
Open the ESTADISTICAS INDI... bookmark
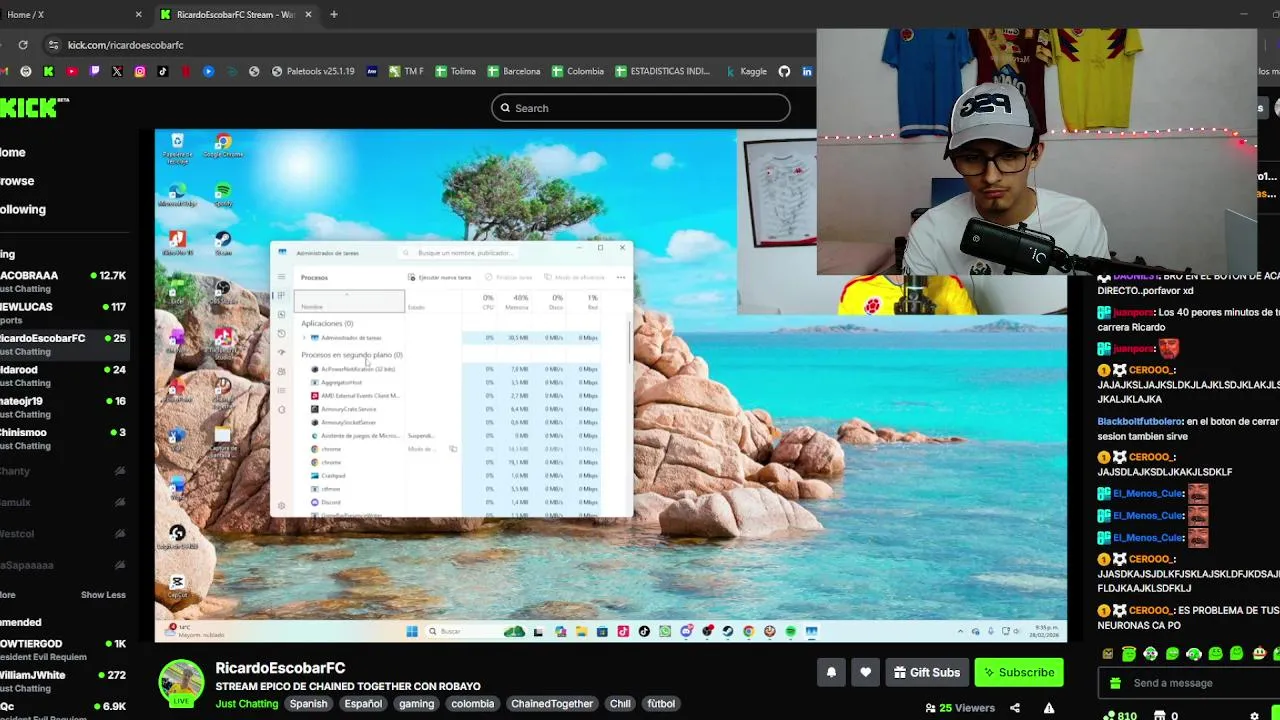662,72
